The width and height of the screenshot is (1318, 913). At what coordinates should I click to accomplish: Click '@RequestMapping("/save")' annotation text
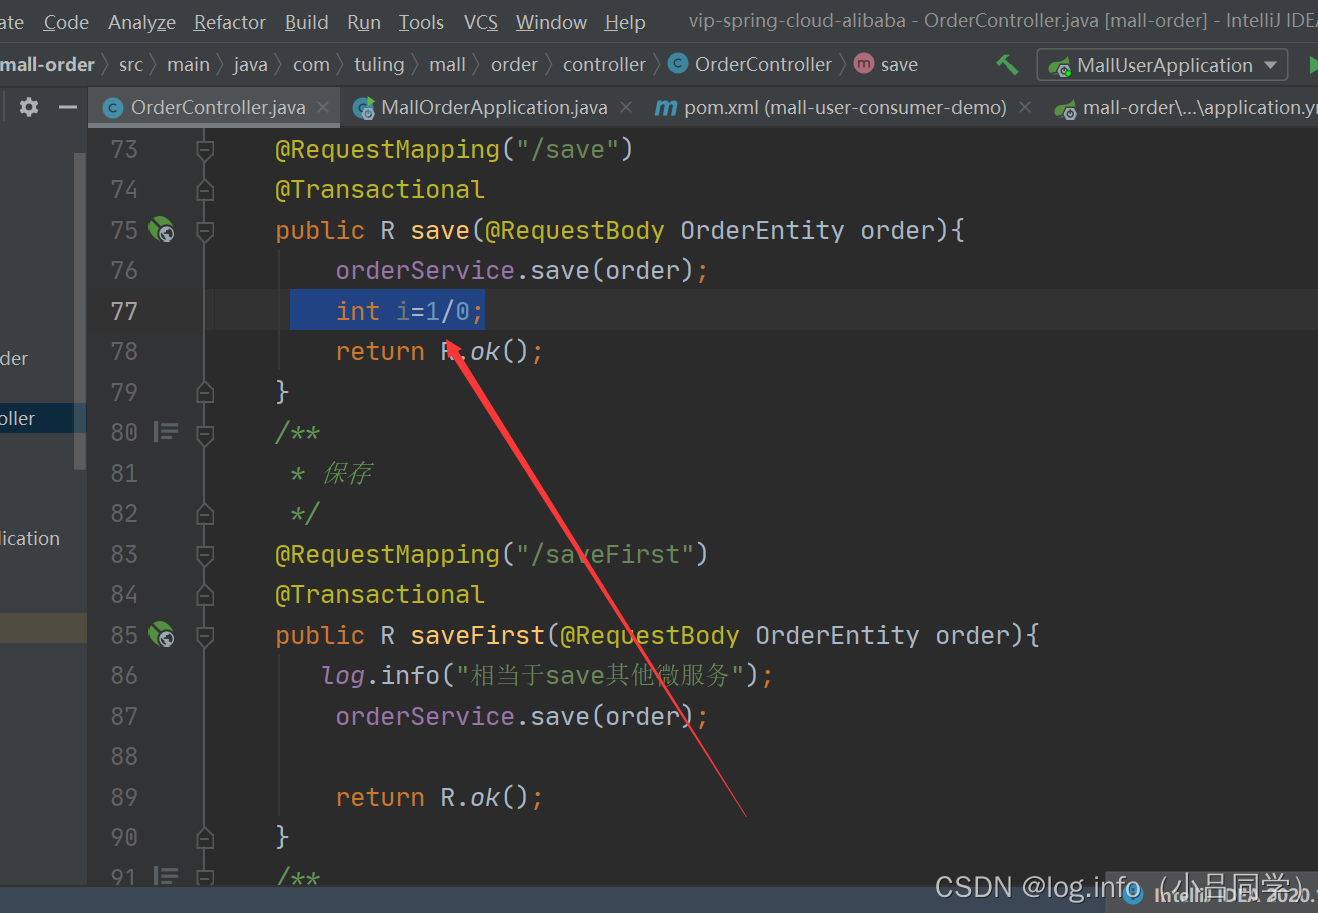pos(454,150)
